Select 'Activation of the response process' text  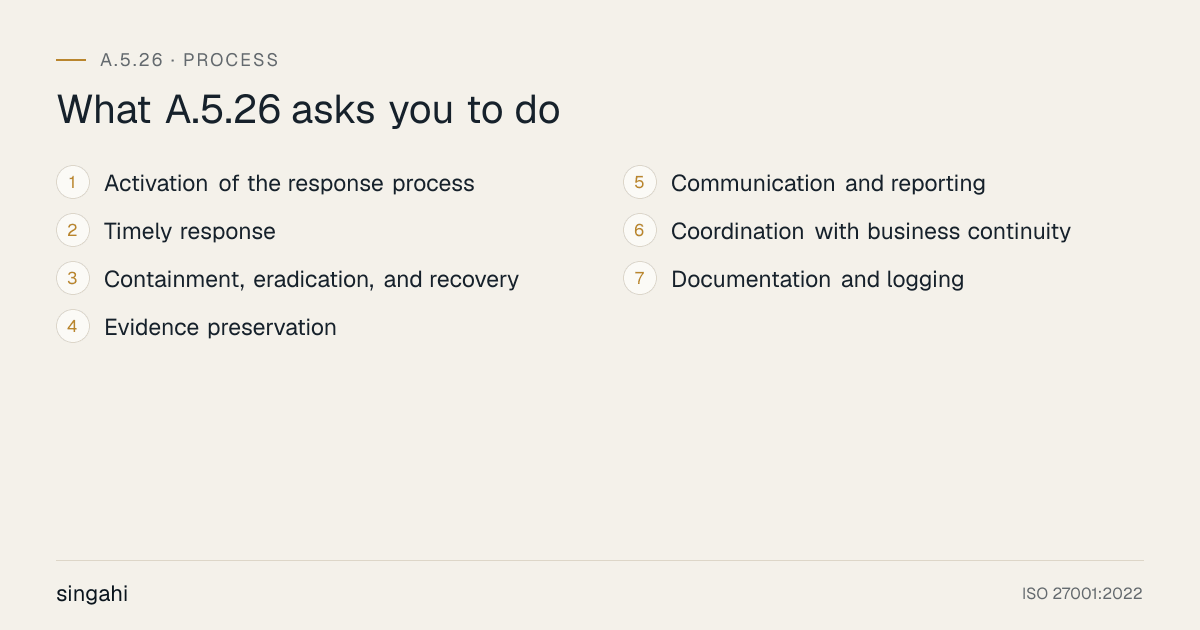point(289,184)
